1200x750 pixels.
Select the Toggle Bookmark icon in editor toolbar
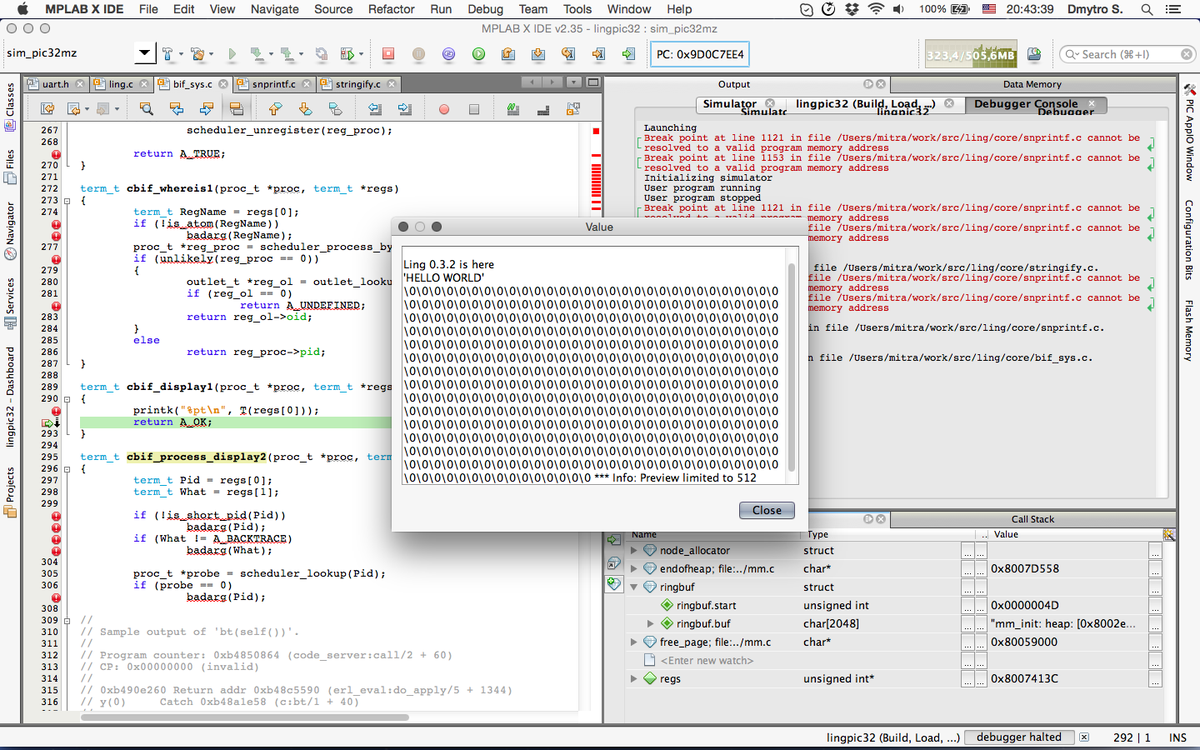tap(334, 110)
